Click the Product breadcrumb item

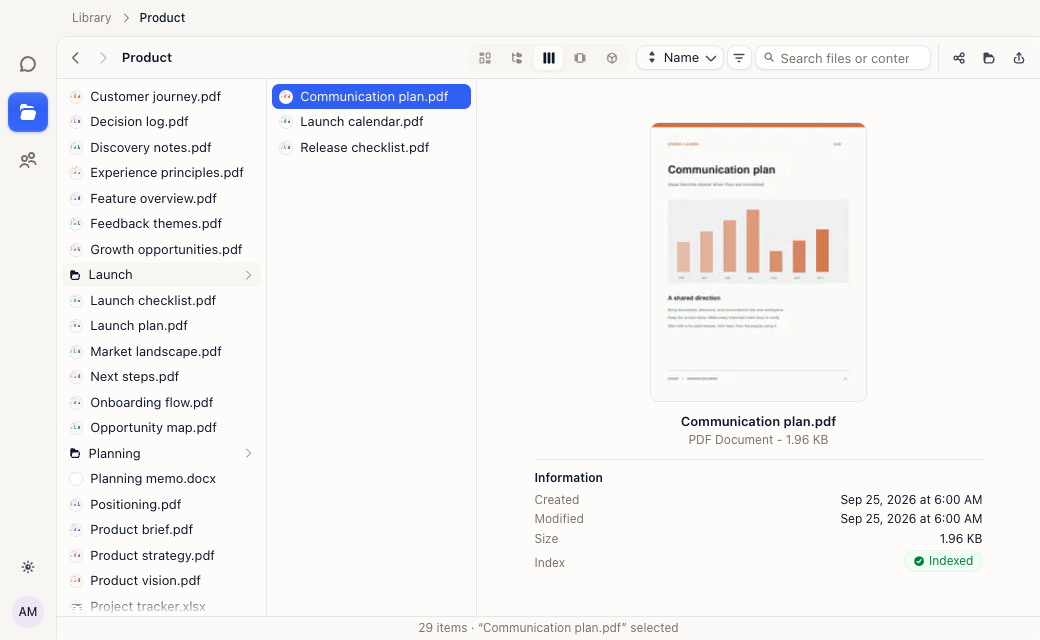[162, 18]
